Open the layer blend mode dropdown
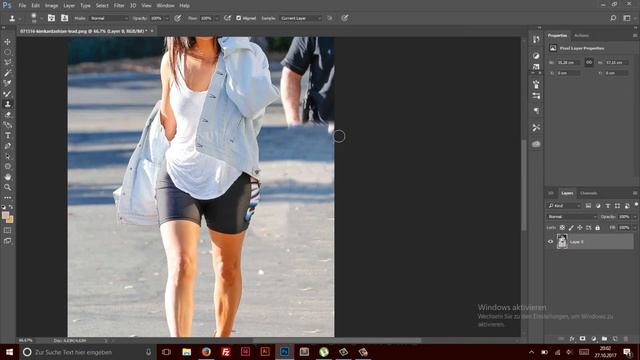The width and height of the screenshot is (640, 360). pos(571,217)
